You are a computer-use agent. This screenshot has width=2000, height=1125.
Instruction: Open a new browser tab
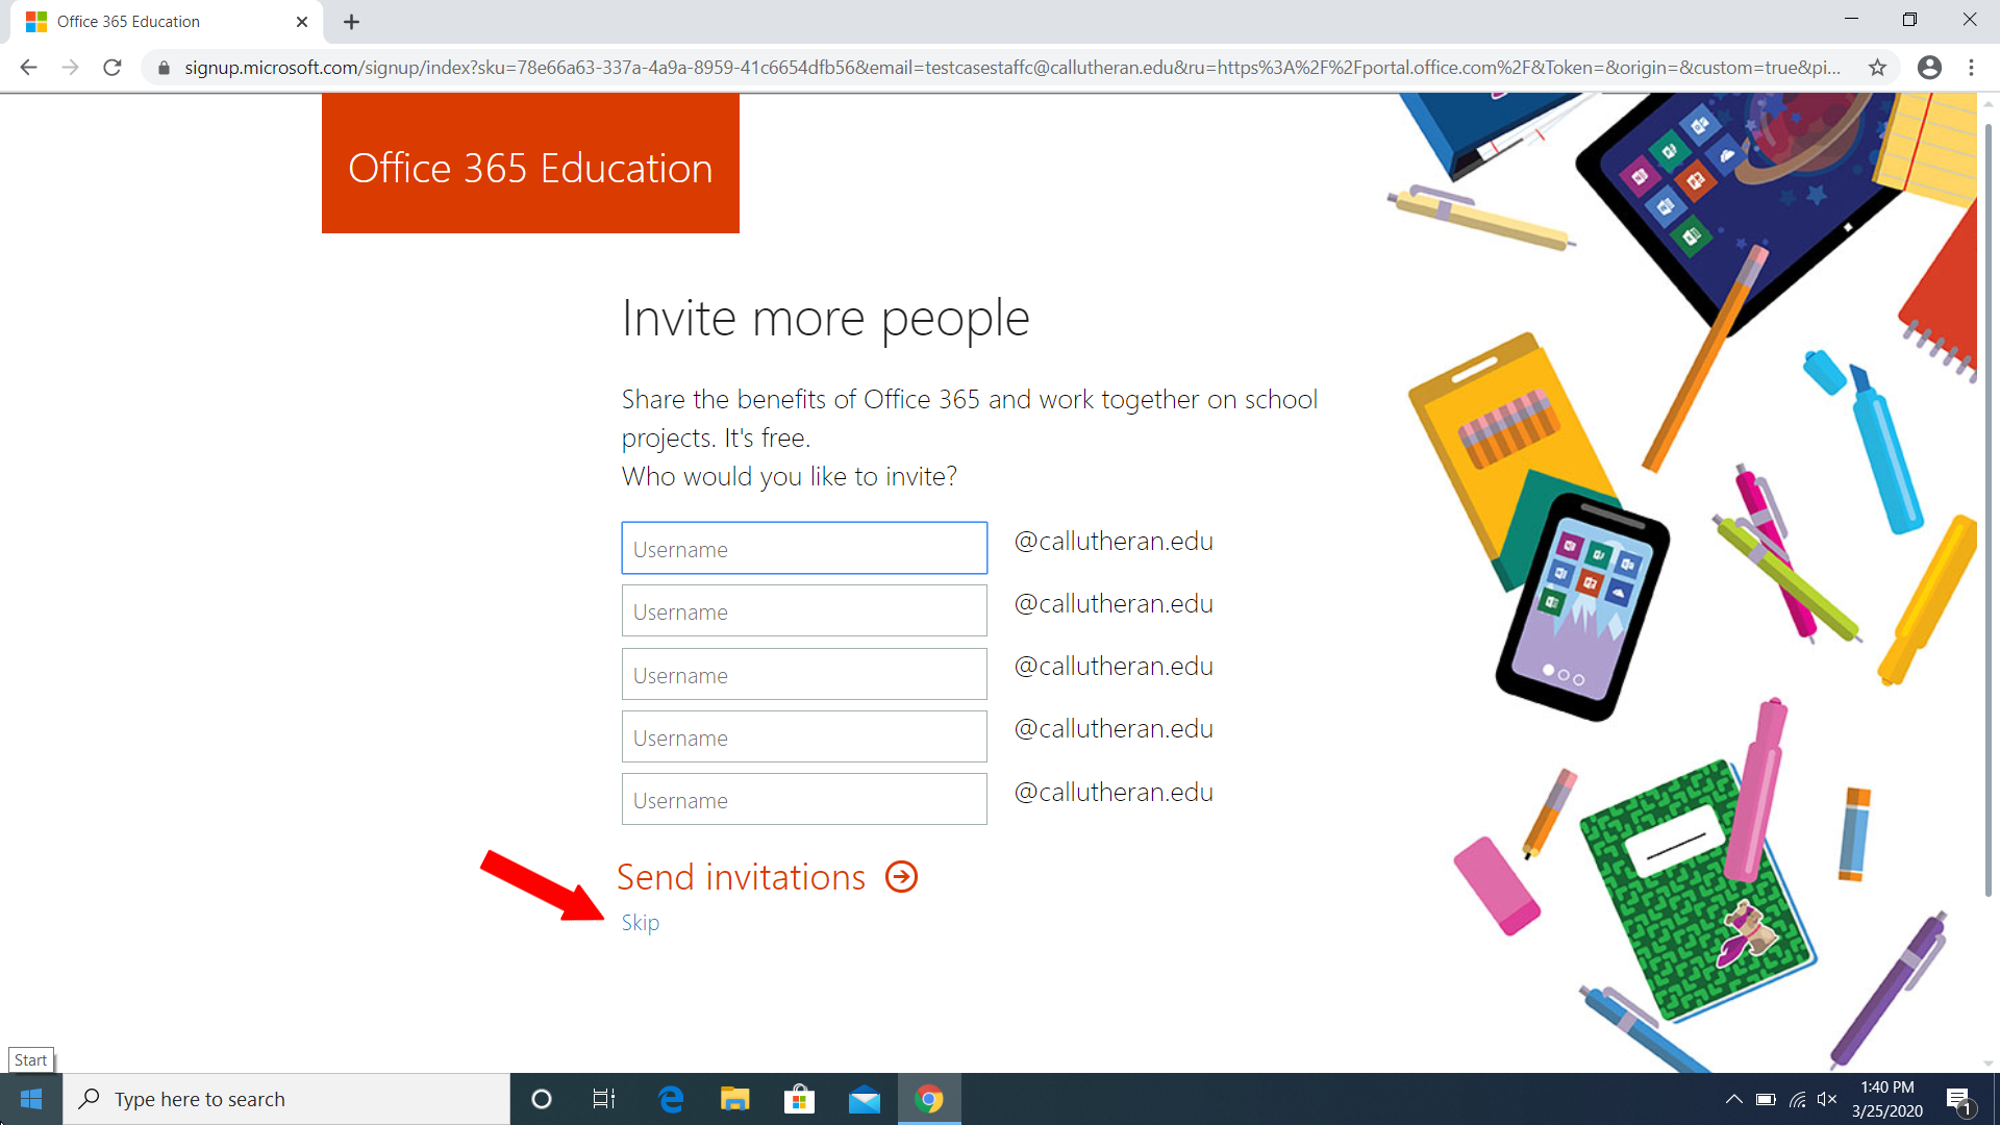pyautogui.click(x=351, y=22)
